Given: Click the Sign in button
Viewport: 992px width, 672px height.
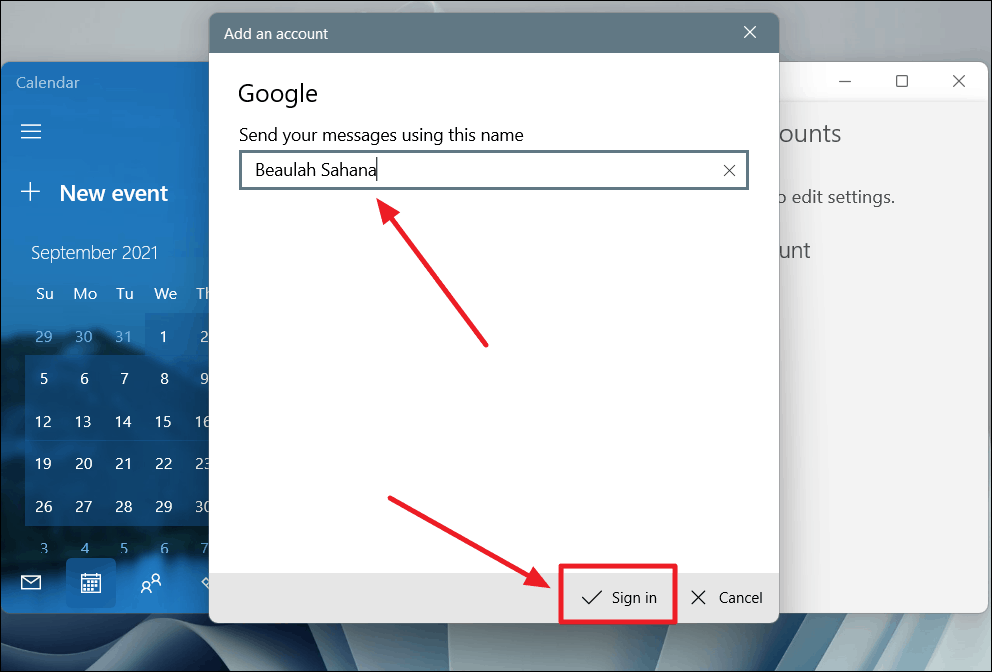Looking at the screenshot, I should pyautogui.click(x=618, y=597).
